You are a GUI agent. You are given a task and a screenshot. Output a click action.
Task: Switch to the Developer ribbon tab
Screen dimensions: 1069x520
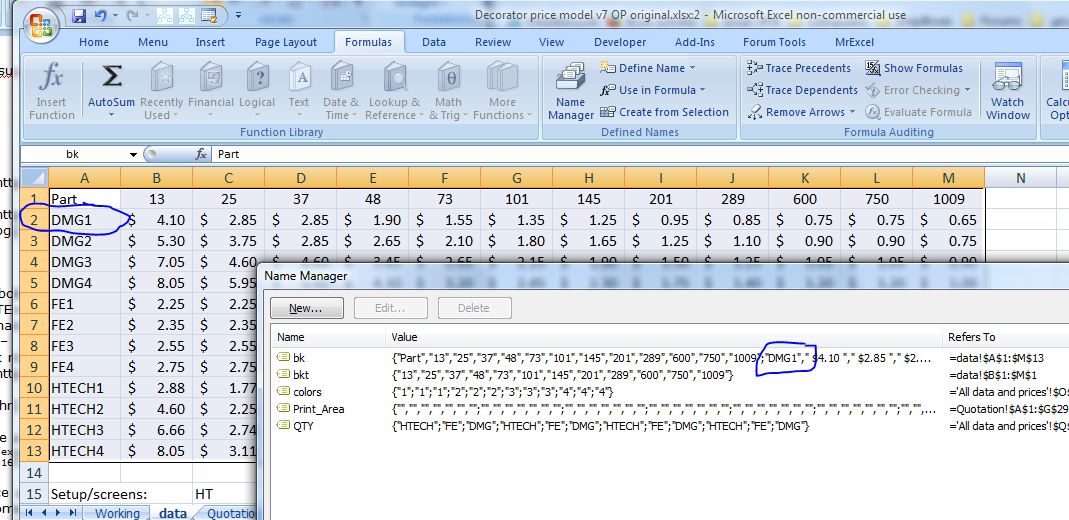coord(620,42)
